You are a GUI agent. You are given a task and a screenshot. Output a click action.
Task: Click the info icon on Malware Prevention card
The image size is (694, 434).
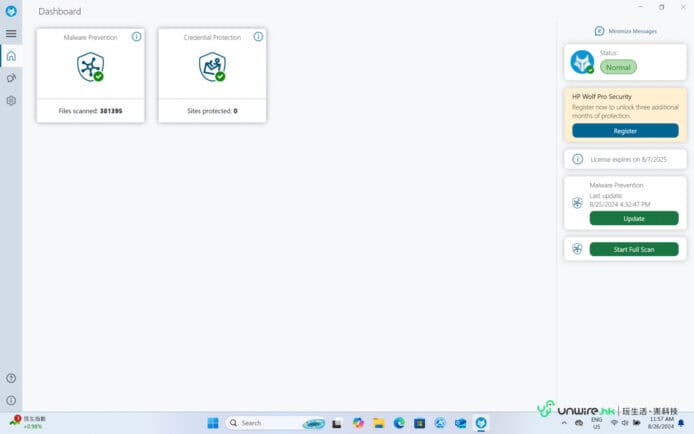[x=136, y=37]
